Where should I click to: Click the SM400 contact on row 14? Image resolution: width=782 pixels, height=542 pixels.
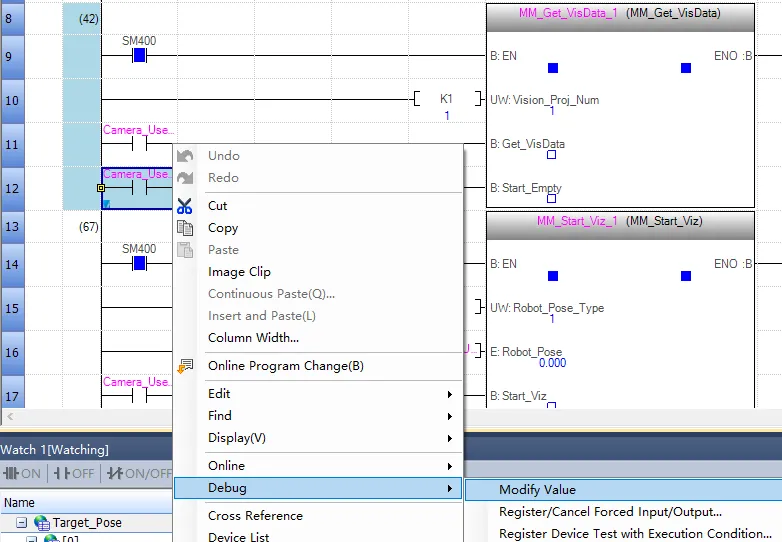tap(139, 263)
